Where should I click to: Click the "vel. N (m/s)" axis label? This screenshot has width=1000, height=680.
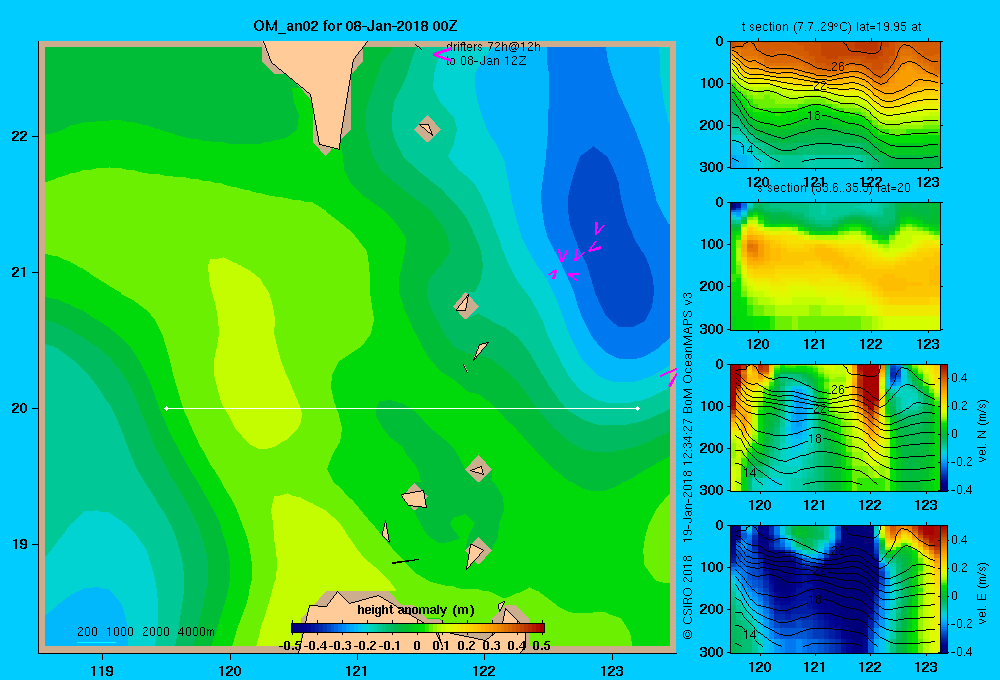pos(983,431)
